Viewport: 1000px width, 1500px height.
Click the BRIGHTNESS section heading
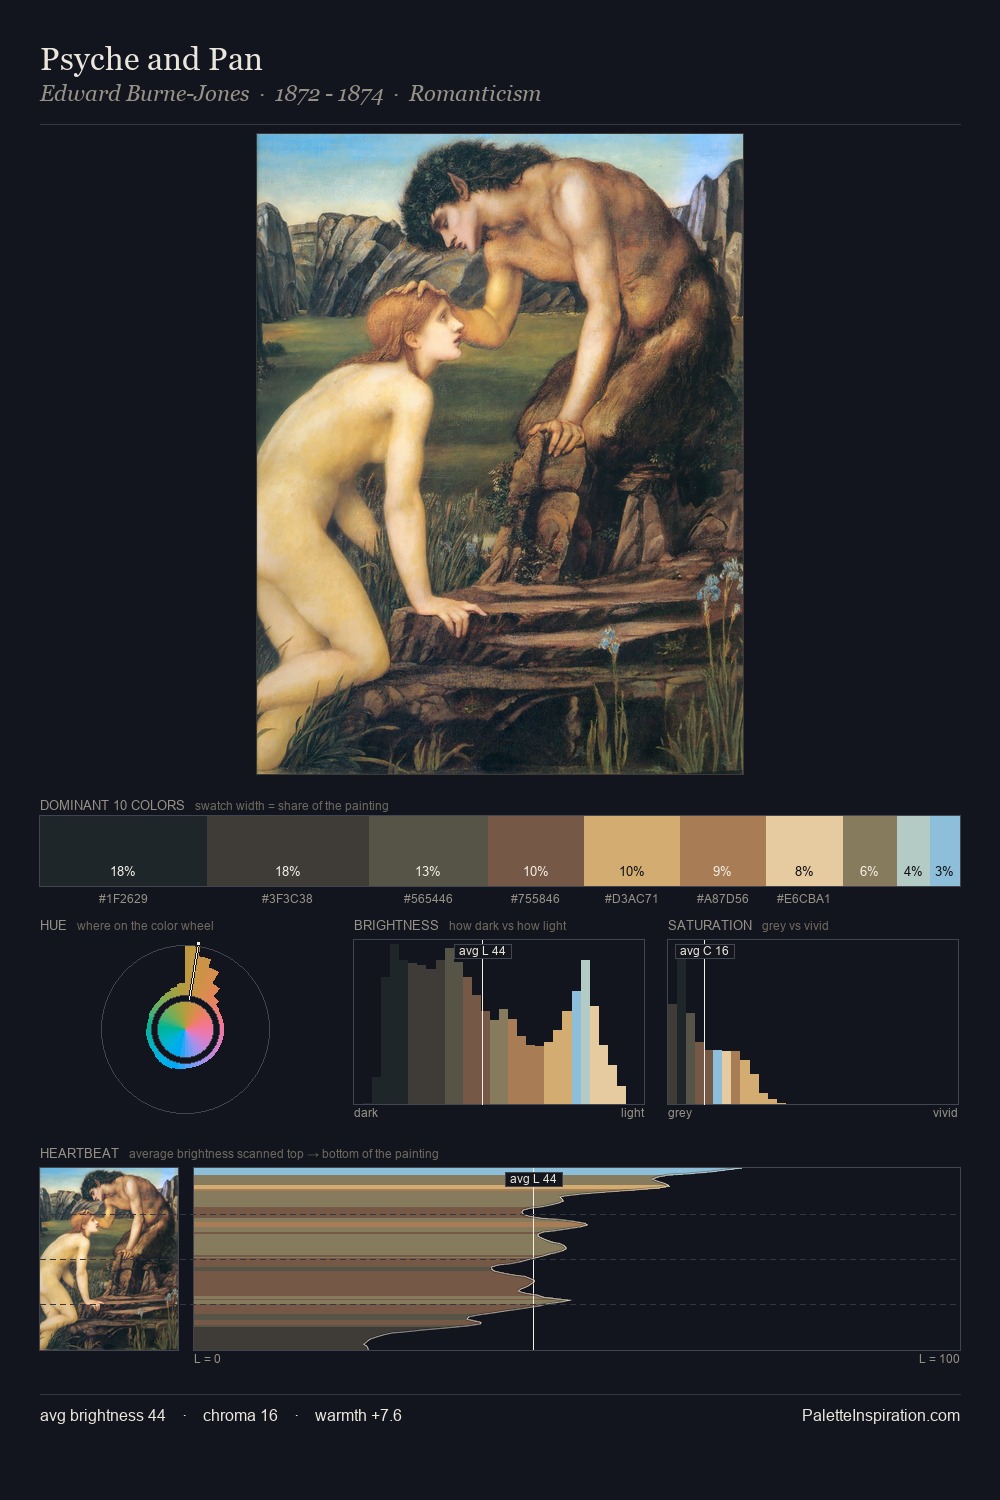pos(396,925)
